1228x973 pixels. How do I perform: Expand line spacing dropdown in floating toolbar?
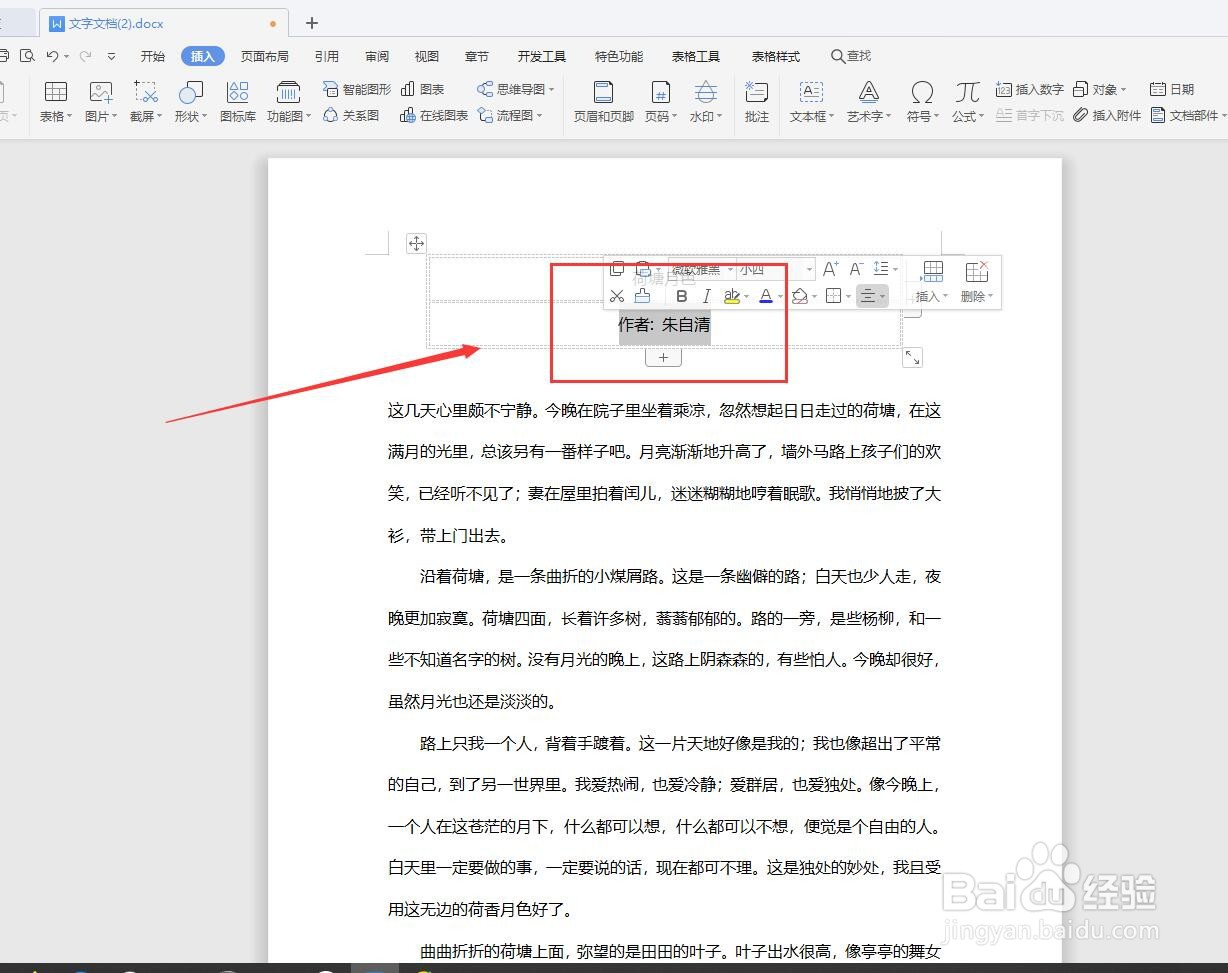coord(895,270)
